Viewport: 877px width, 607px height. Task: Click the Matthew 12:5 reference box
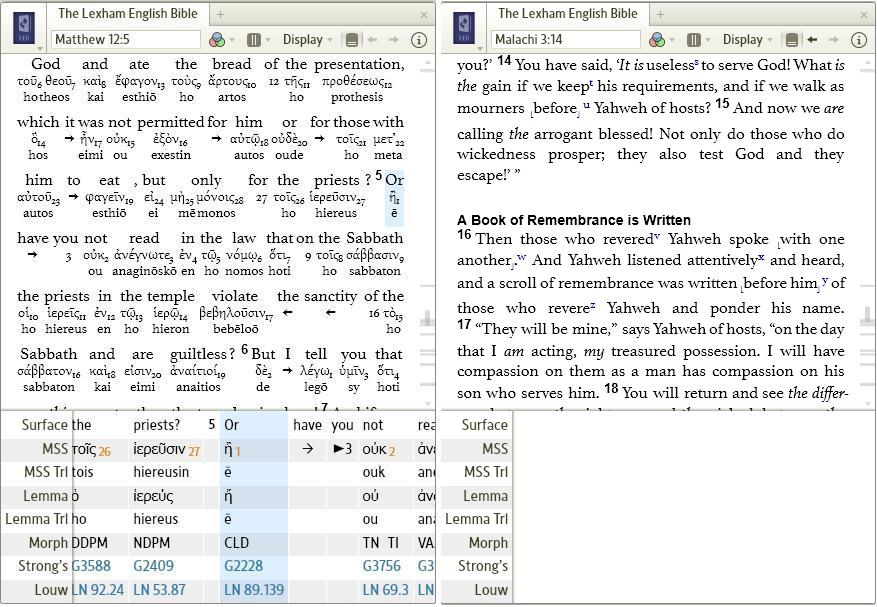coord(126,40)
